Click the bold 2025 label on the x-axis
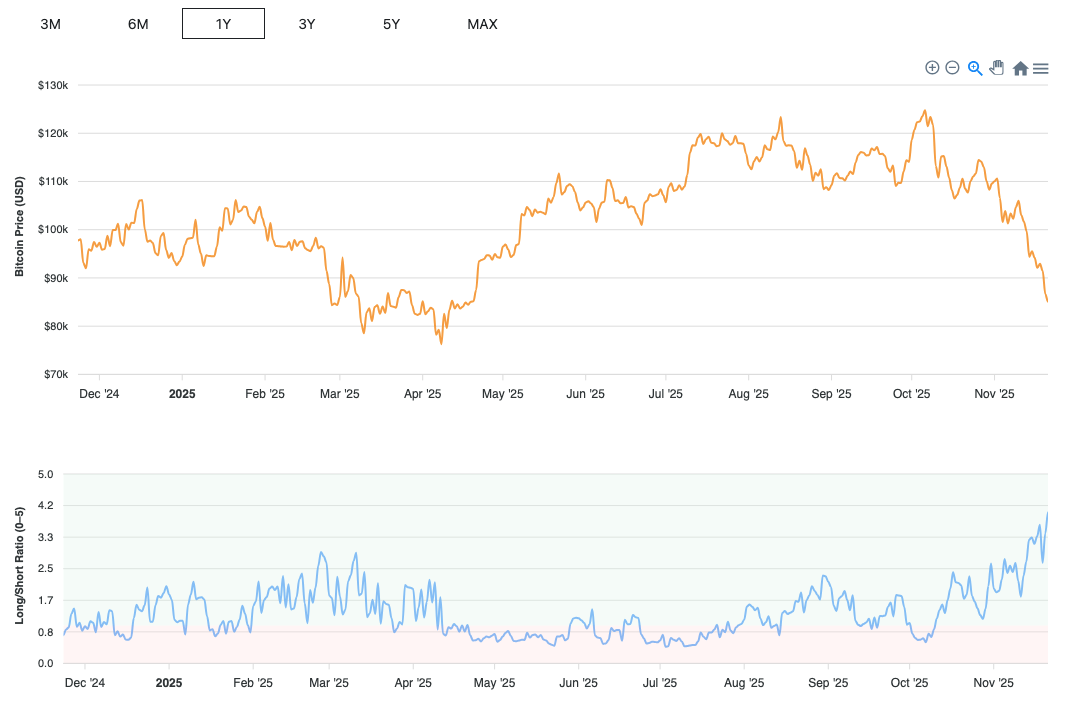The width and height of the screenshot is (1067, 706). click(x=182, y=394)
